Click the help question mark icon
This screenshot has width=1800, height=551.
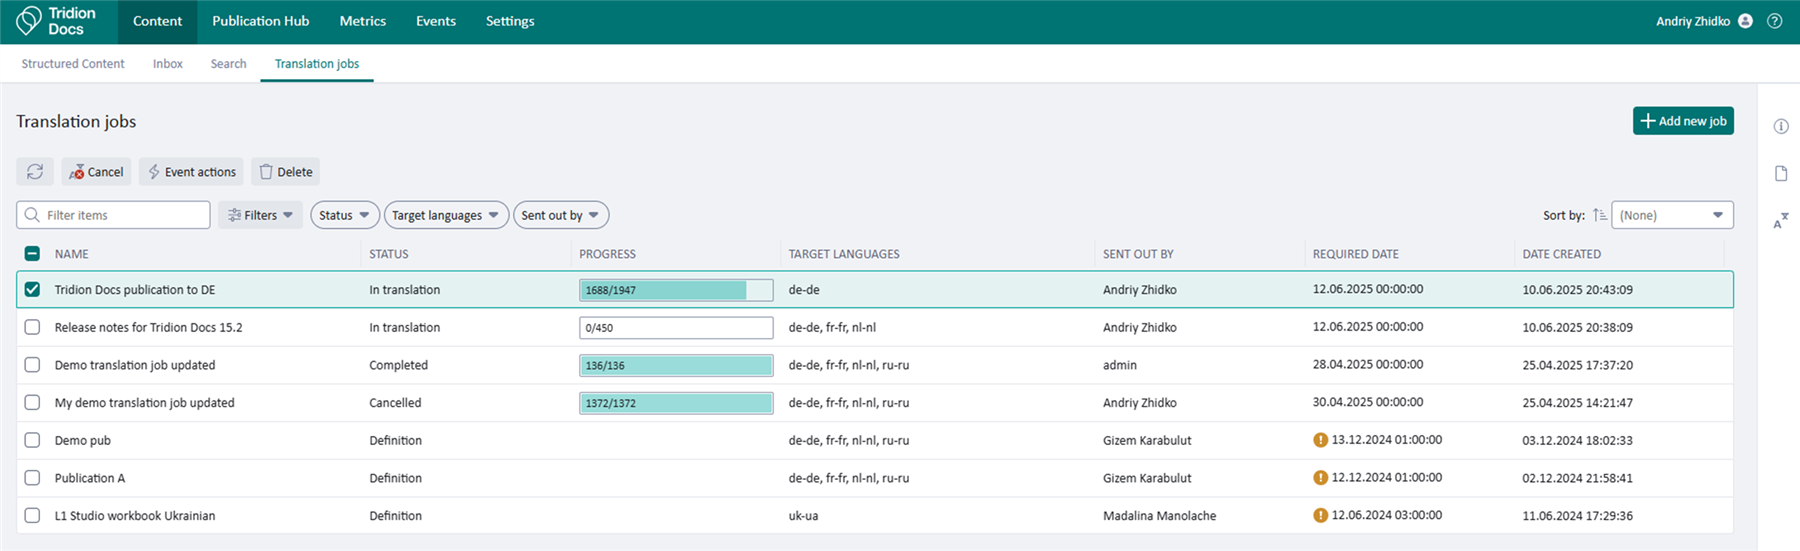click(1775, 21)
